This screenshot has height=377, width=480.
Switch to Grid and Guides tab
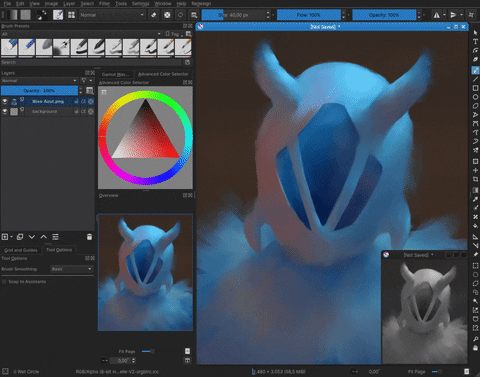(21, 250)
